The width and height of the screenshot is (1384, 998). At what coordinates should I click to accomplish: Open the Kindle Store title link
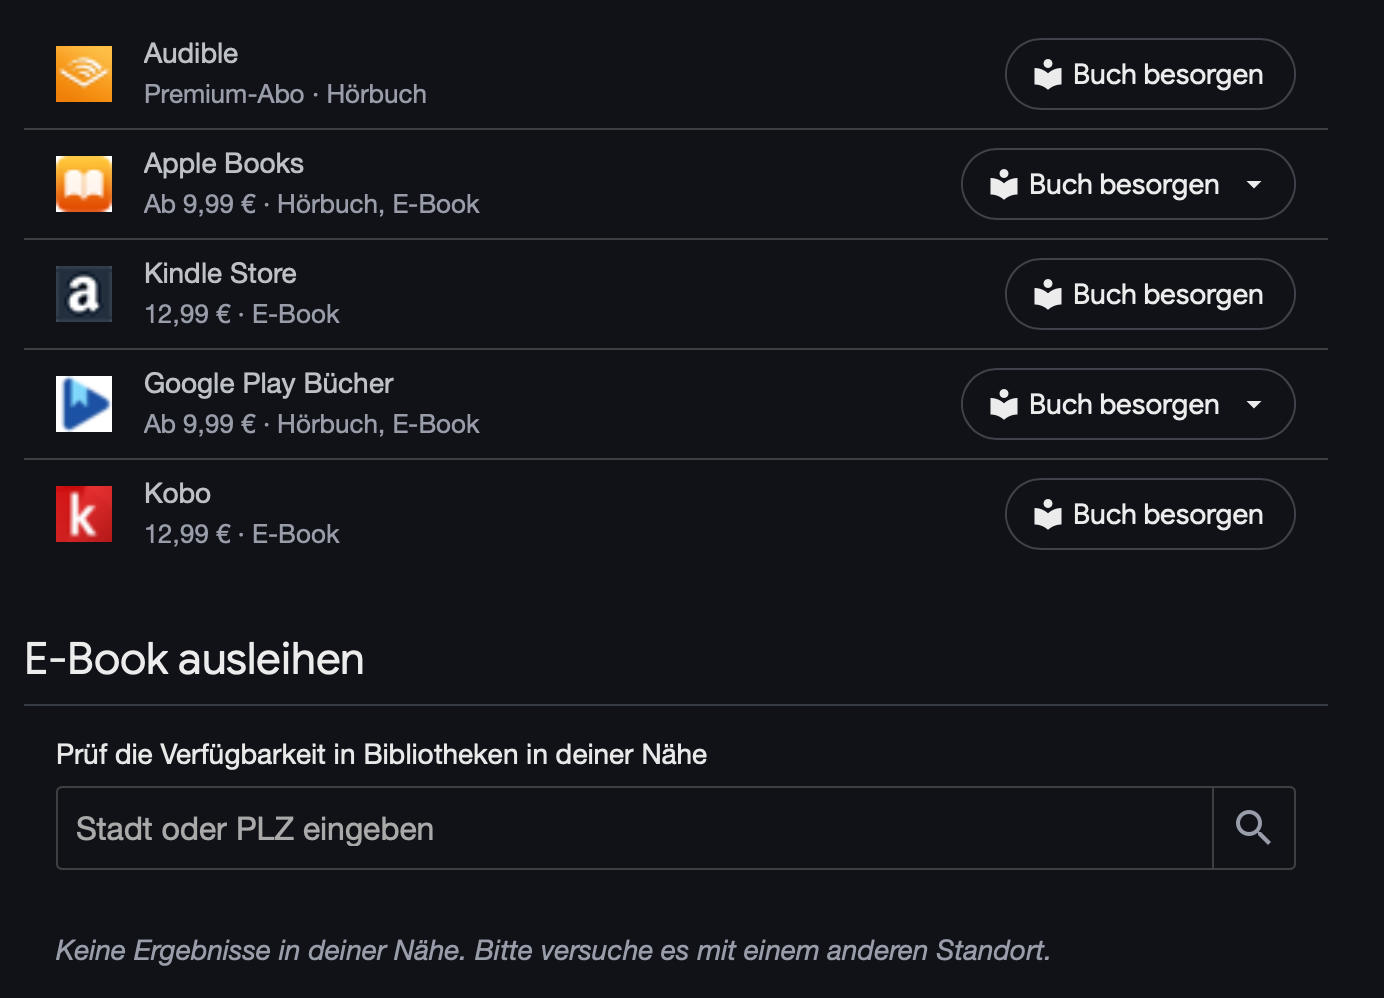[220, 274]
